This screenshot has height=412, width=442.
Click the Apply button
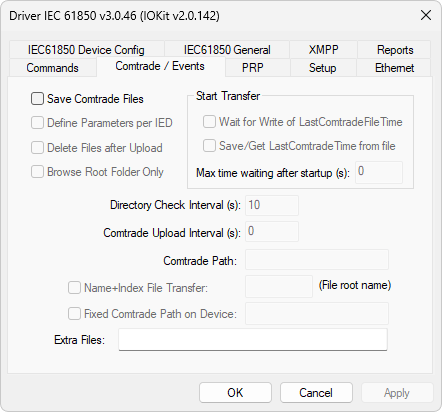397,392
